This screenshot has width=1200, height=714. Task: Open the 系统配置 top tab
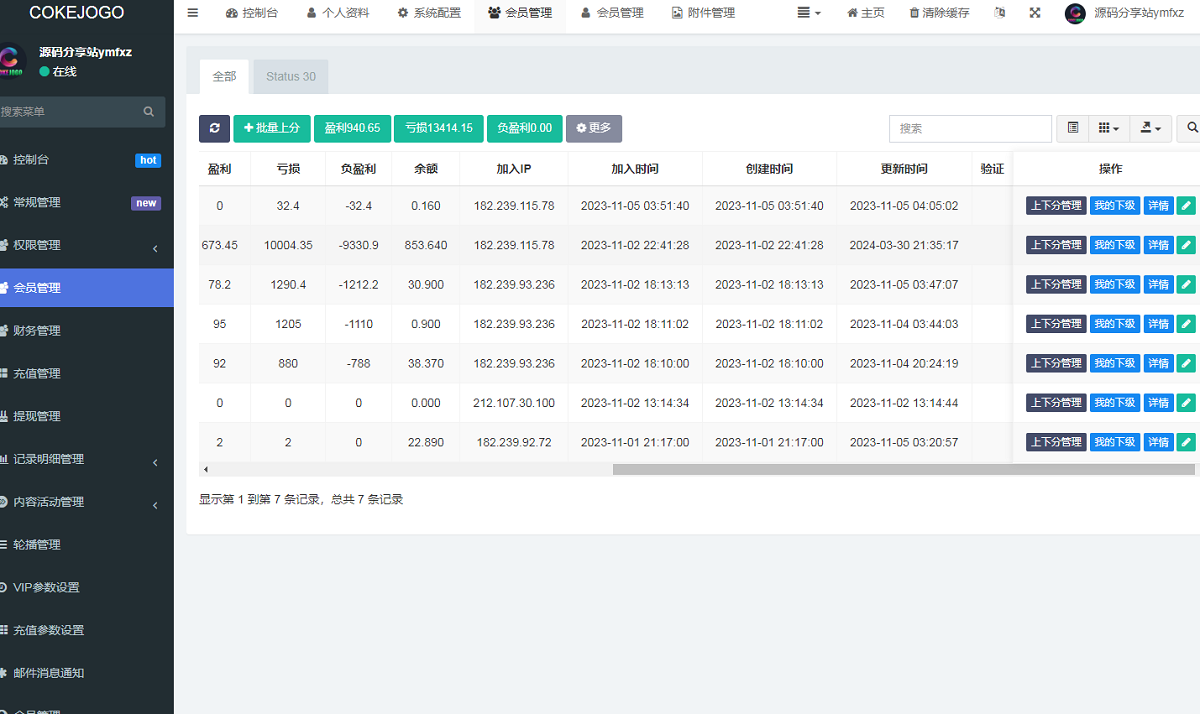(429, 13)
